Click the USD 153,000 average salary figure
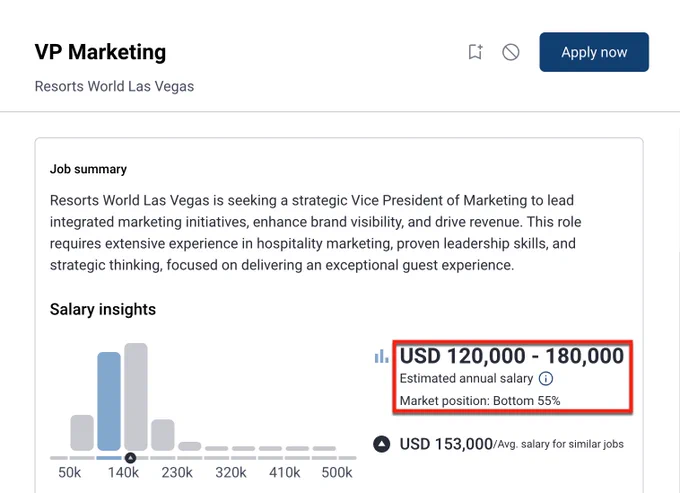The height and width of the screenshot is (493, 680). 446,444
